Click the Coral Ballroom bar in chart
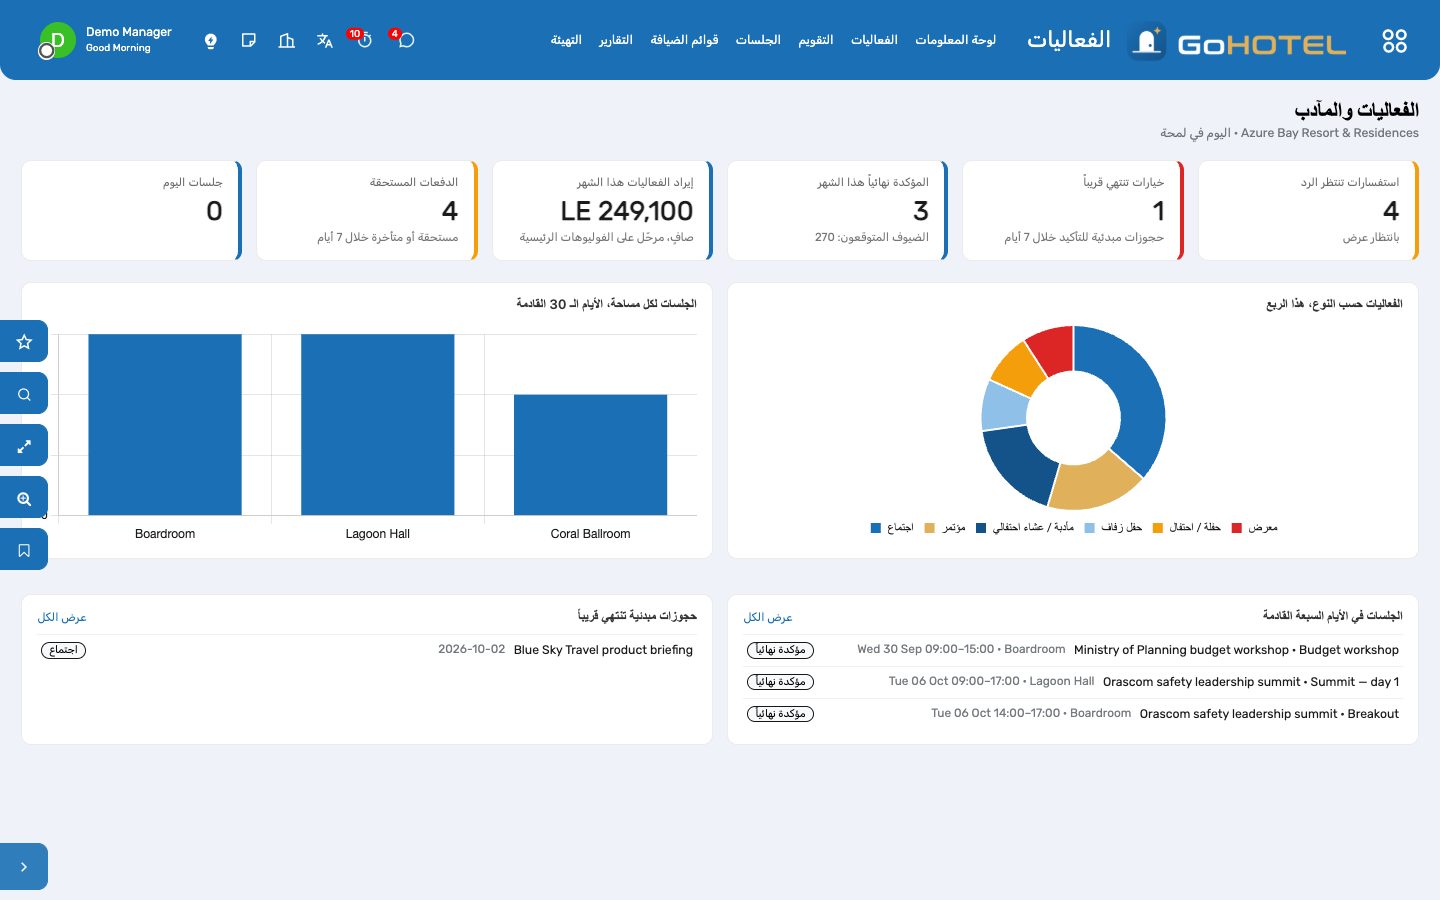Viewport: 1440px width, 900px height. click(x=590, y=455)
